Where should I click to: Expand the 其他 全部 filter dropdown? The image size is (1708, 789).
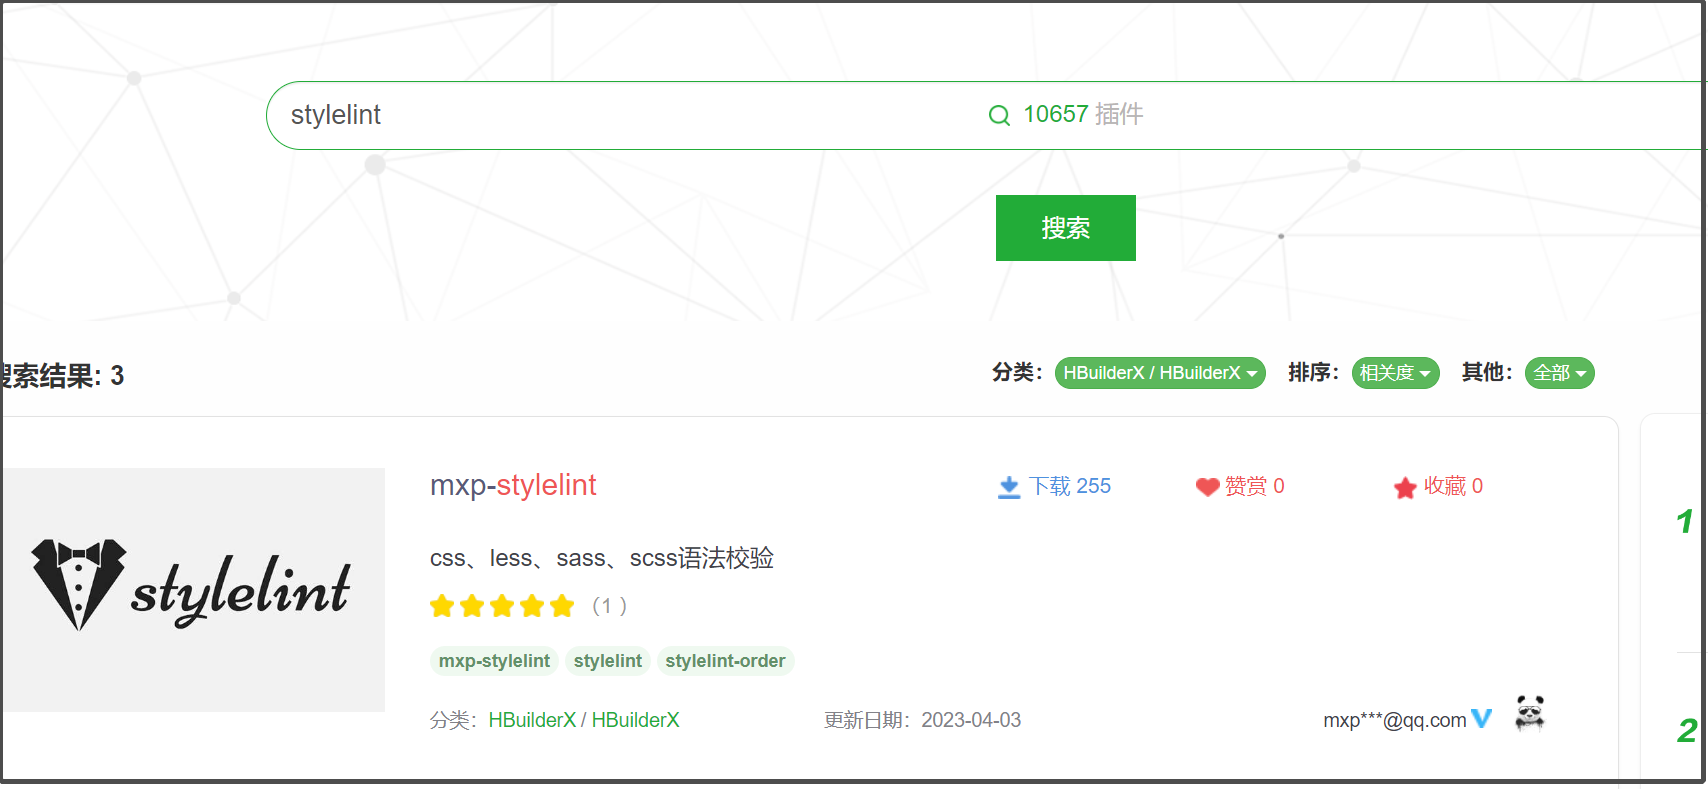[x=1559, y=373]
